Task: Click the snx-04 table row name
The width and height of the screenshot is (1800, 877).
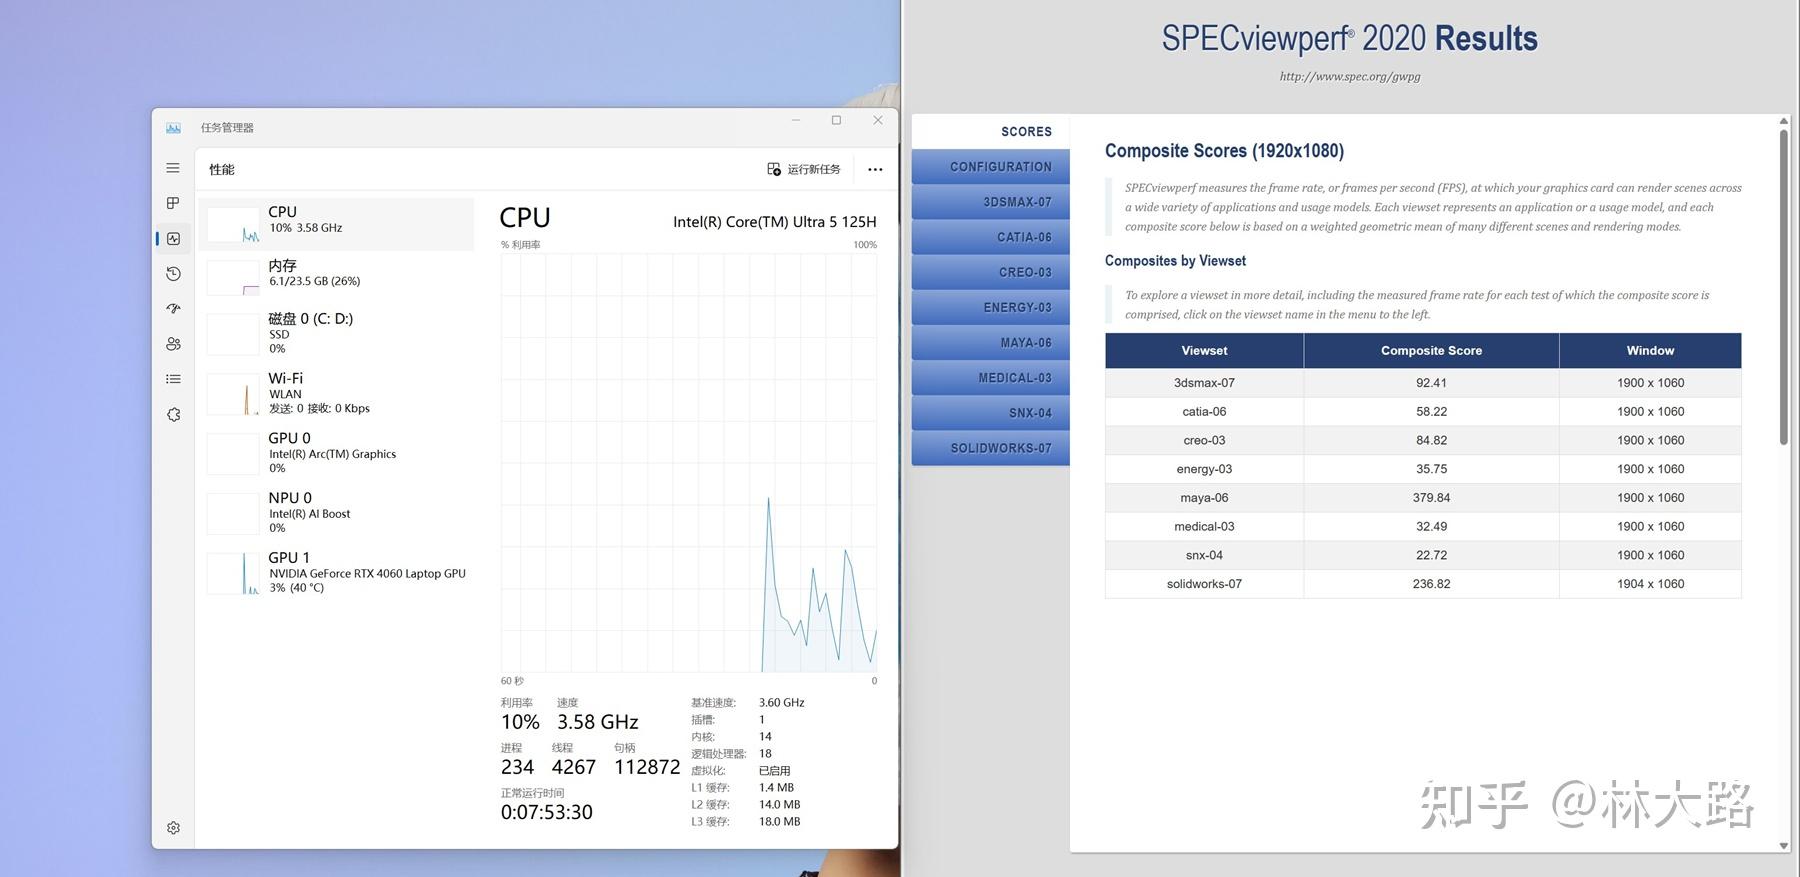Action: click(1204, 555)
